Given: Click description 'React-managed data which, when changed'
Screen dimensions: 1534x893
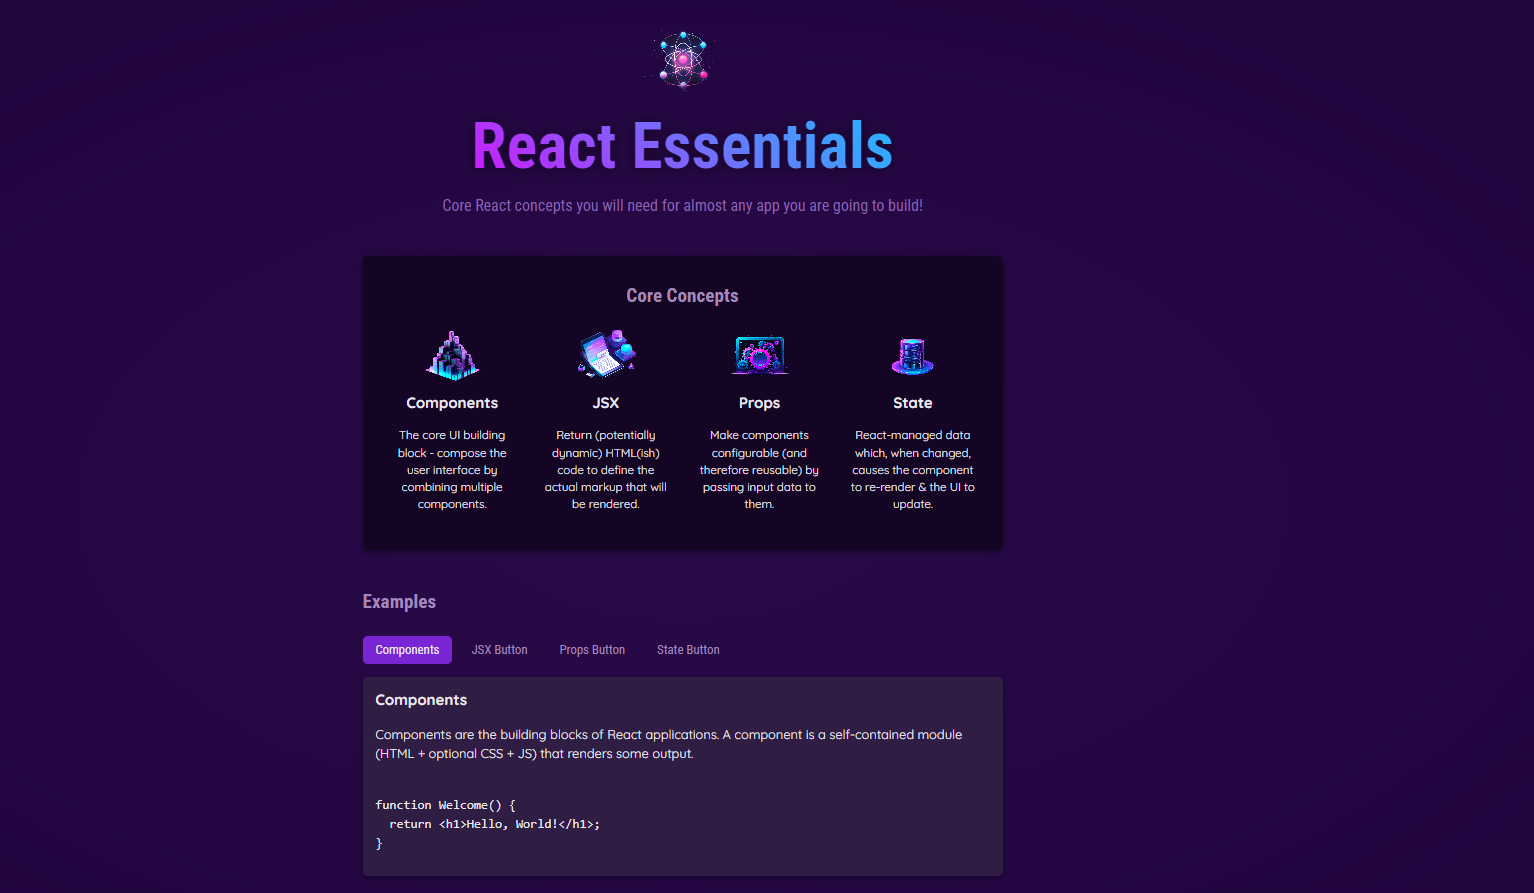Looking at the screenshot, I should pos(912,470).
